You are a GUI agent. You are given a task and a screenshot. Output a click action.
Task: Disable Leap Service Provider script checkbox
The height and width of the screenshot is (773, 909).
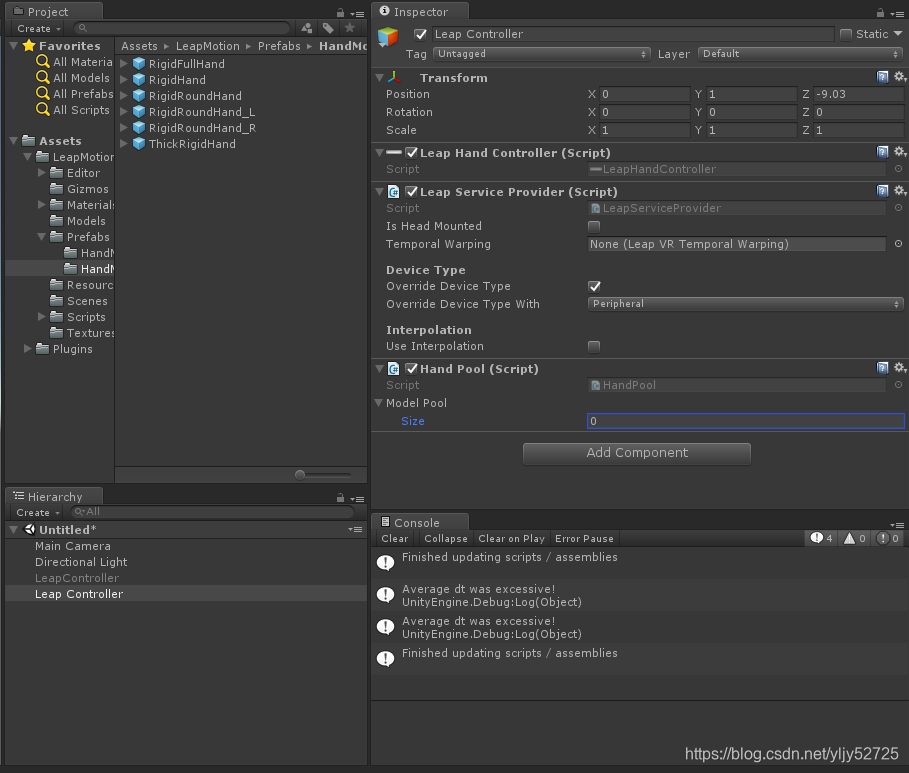pyautogui.click(x=412, y=191)
